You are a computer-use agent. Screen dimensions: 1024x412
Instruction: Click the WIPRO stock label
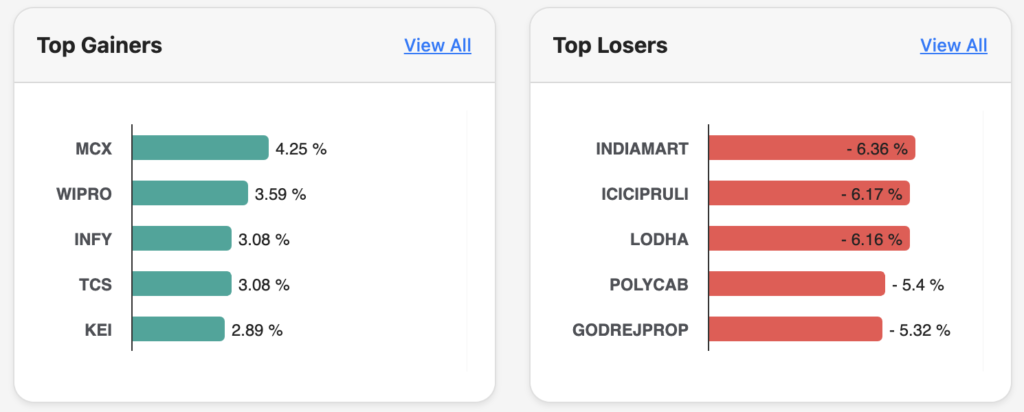coord(84,193)
